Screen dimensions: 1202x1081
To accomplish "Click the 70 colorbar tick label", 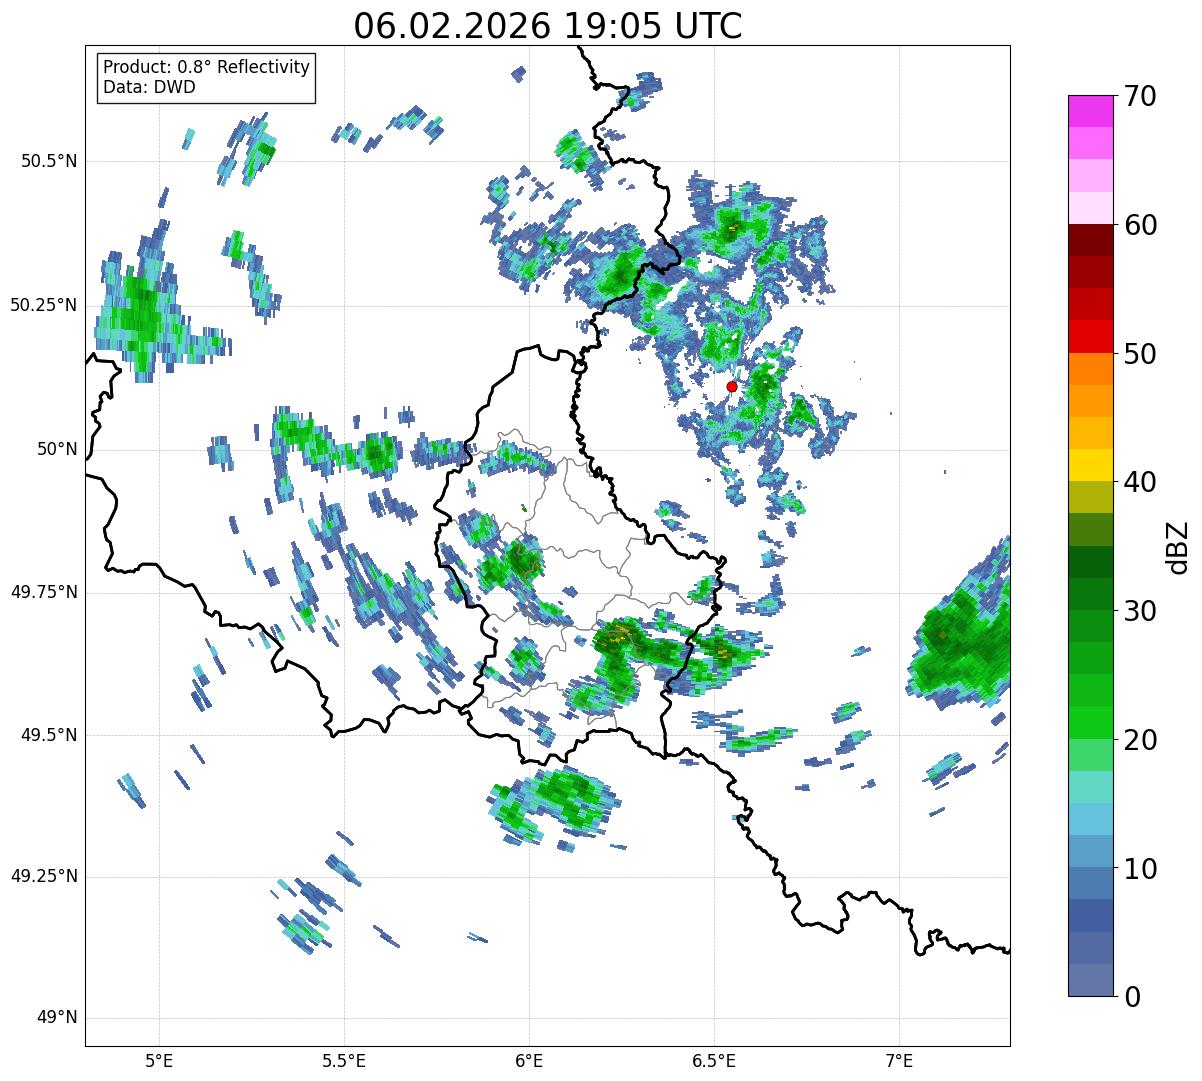I will click(x=1141, y=96).
